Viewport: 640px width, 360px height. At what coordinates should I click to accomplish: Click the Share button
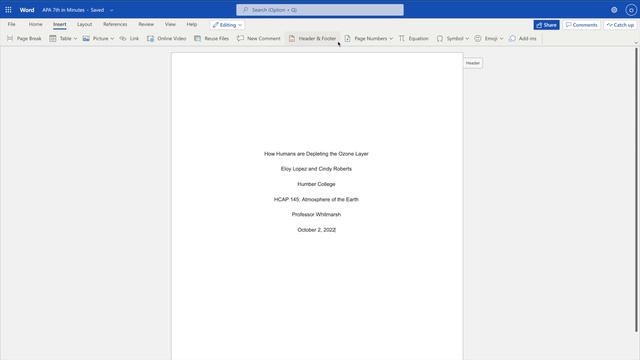(547, 25)
